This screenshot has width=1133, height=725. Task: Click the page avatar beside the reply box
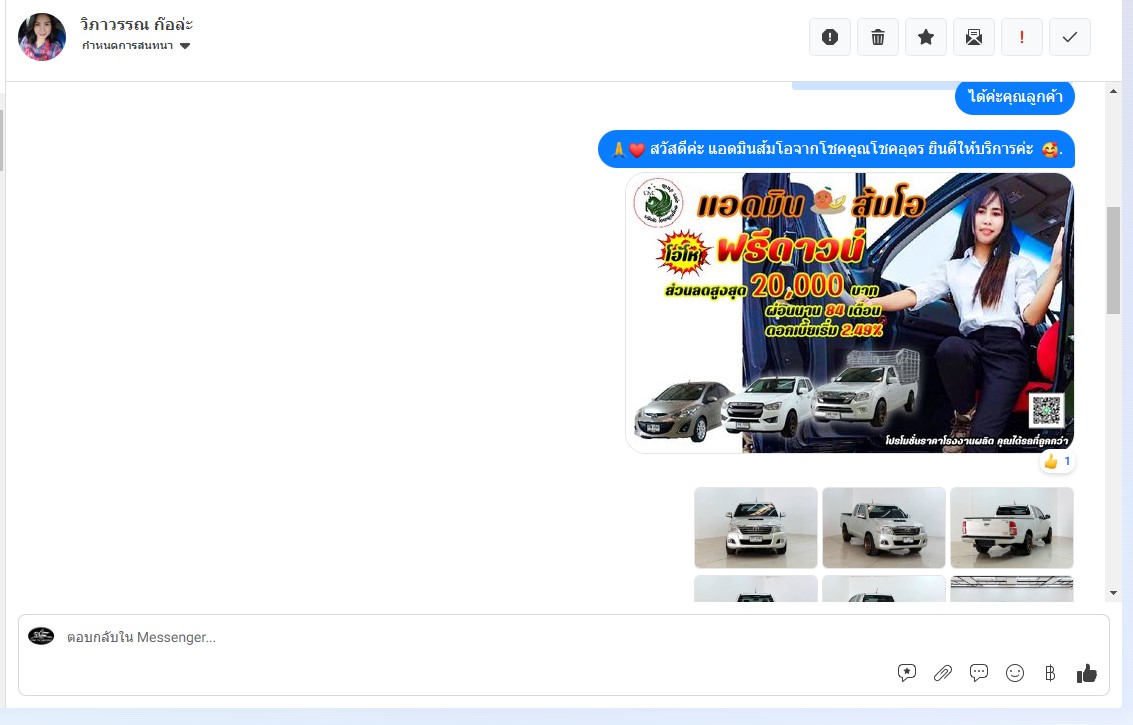41,636
